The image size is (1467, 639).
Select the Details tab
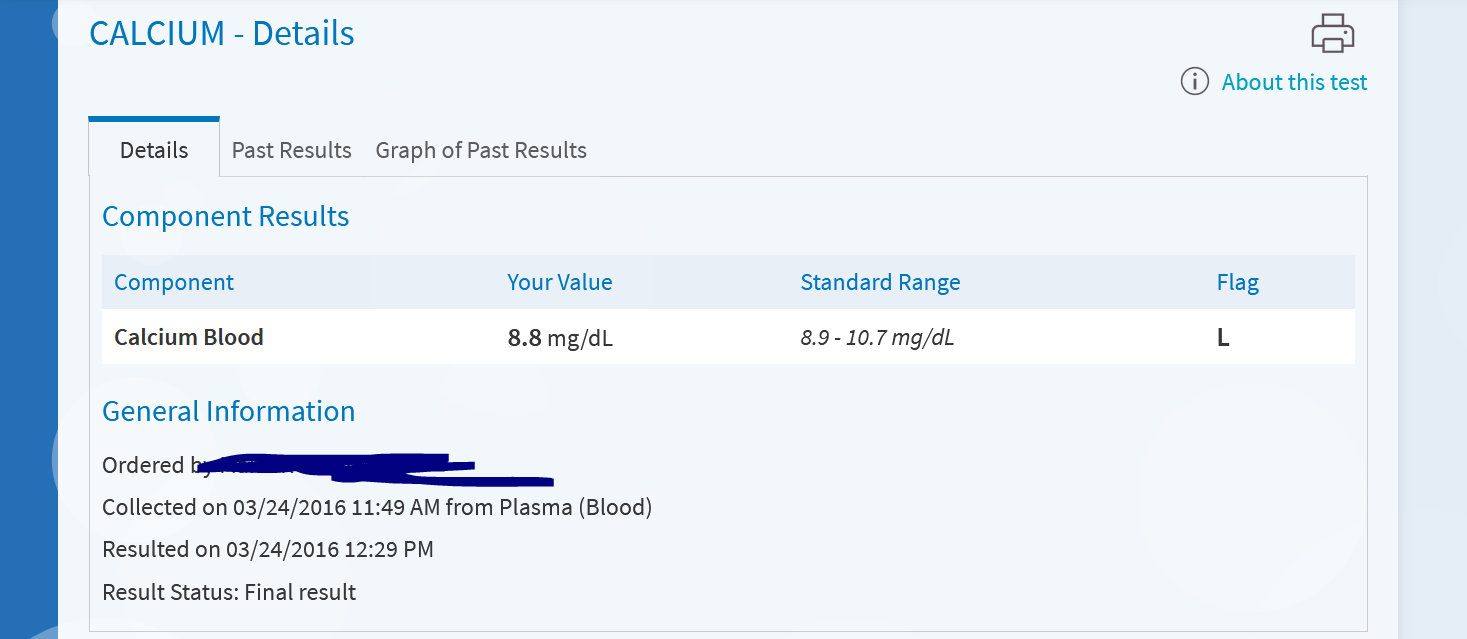[154, 150]
